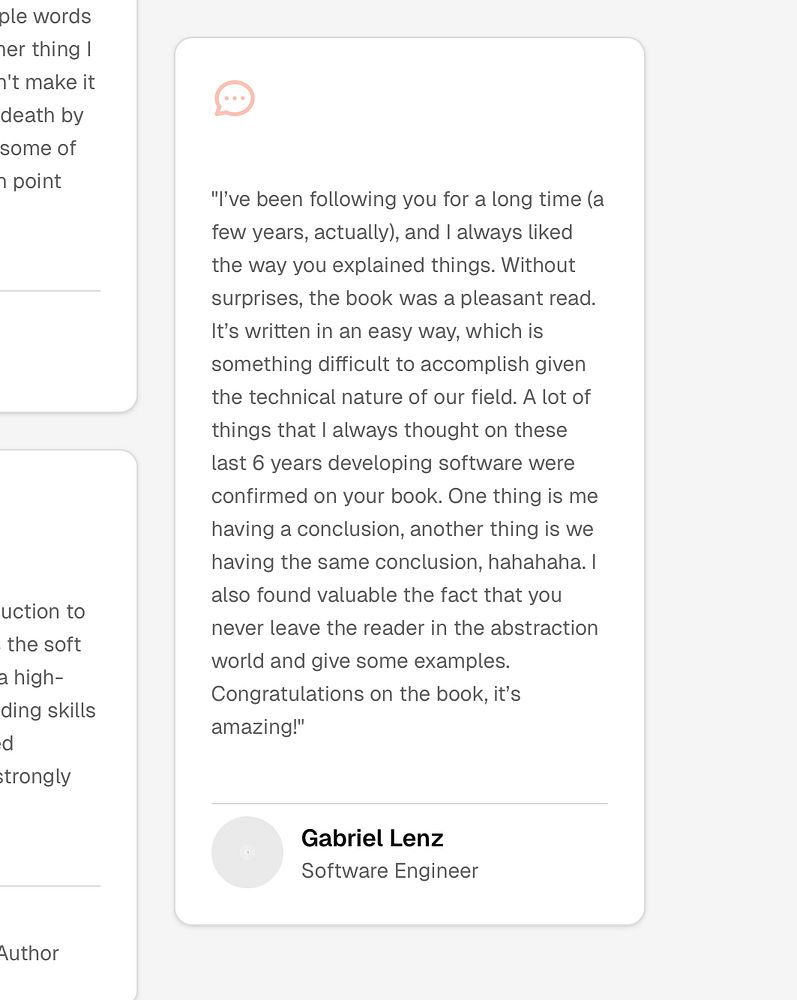This screenshot has height=1000, width=797.
Task: Click the "a high-" text in left card
Action: [x=31, y=677]
